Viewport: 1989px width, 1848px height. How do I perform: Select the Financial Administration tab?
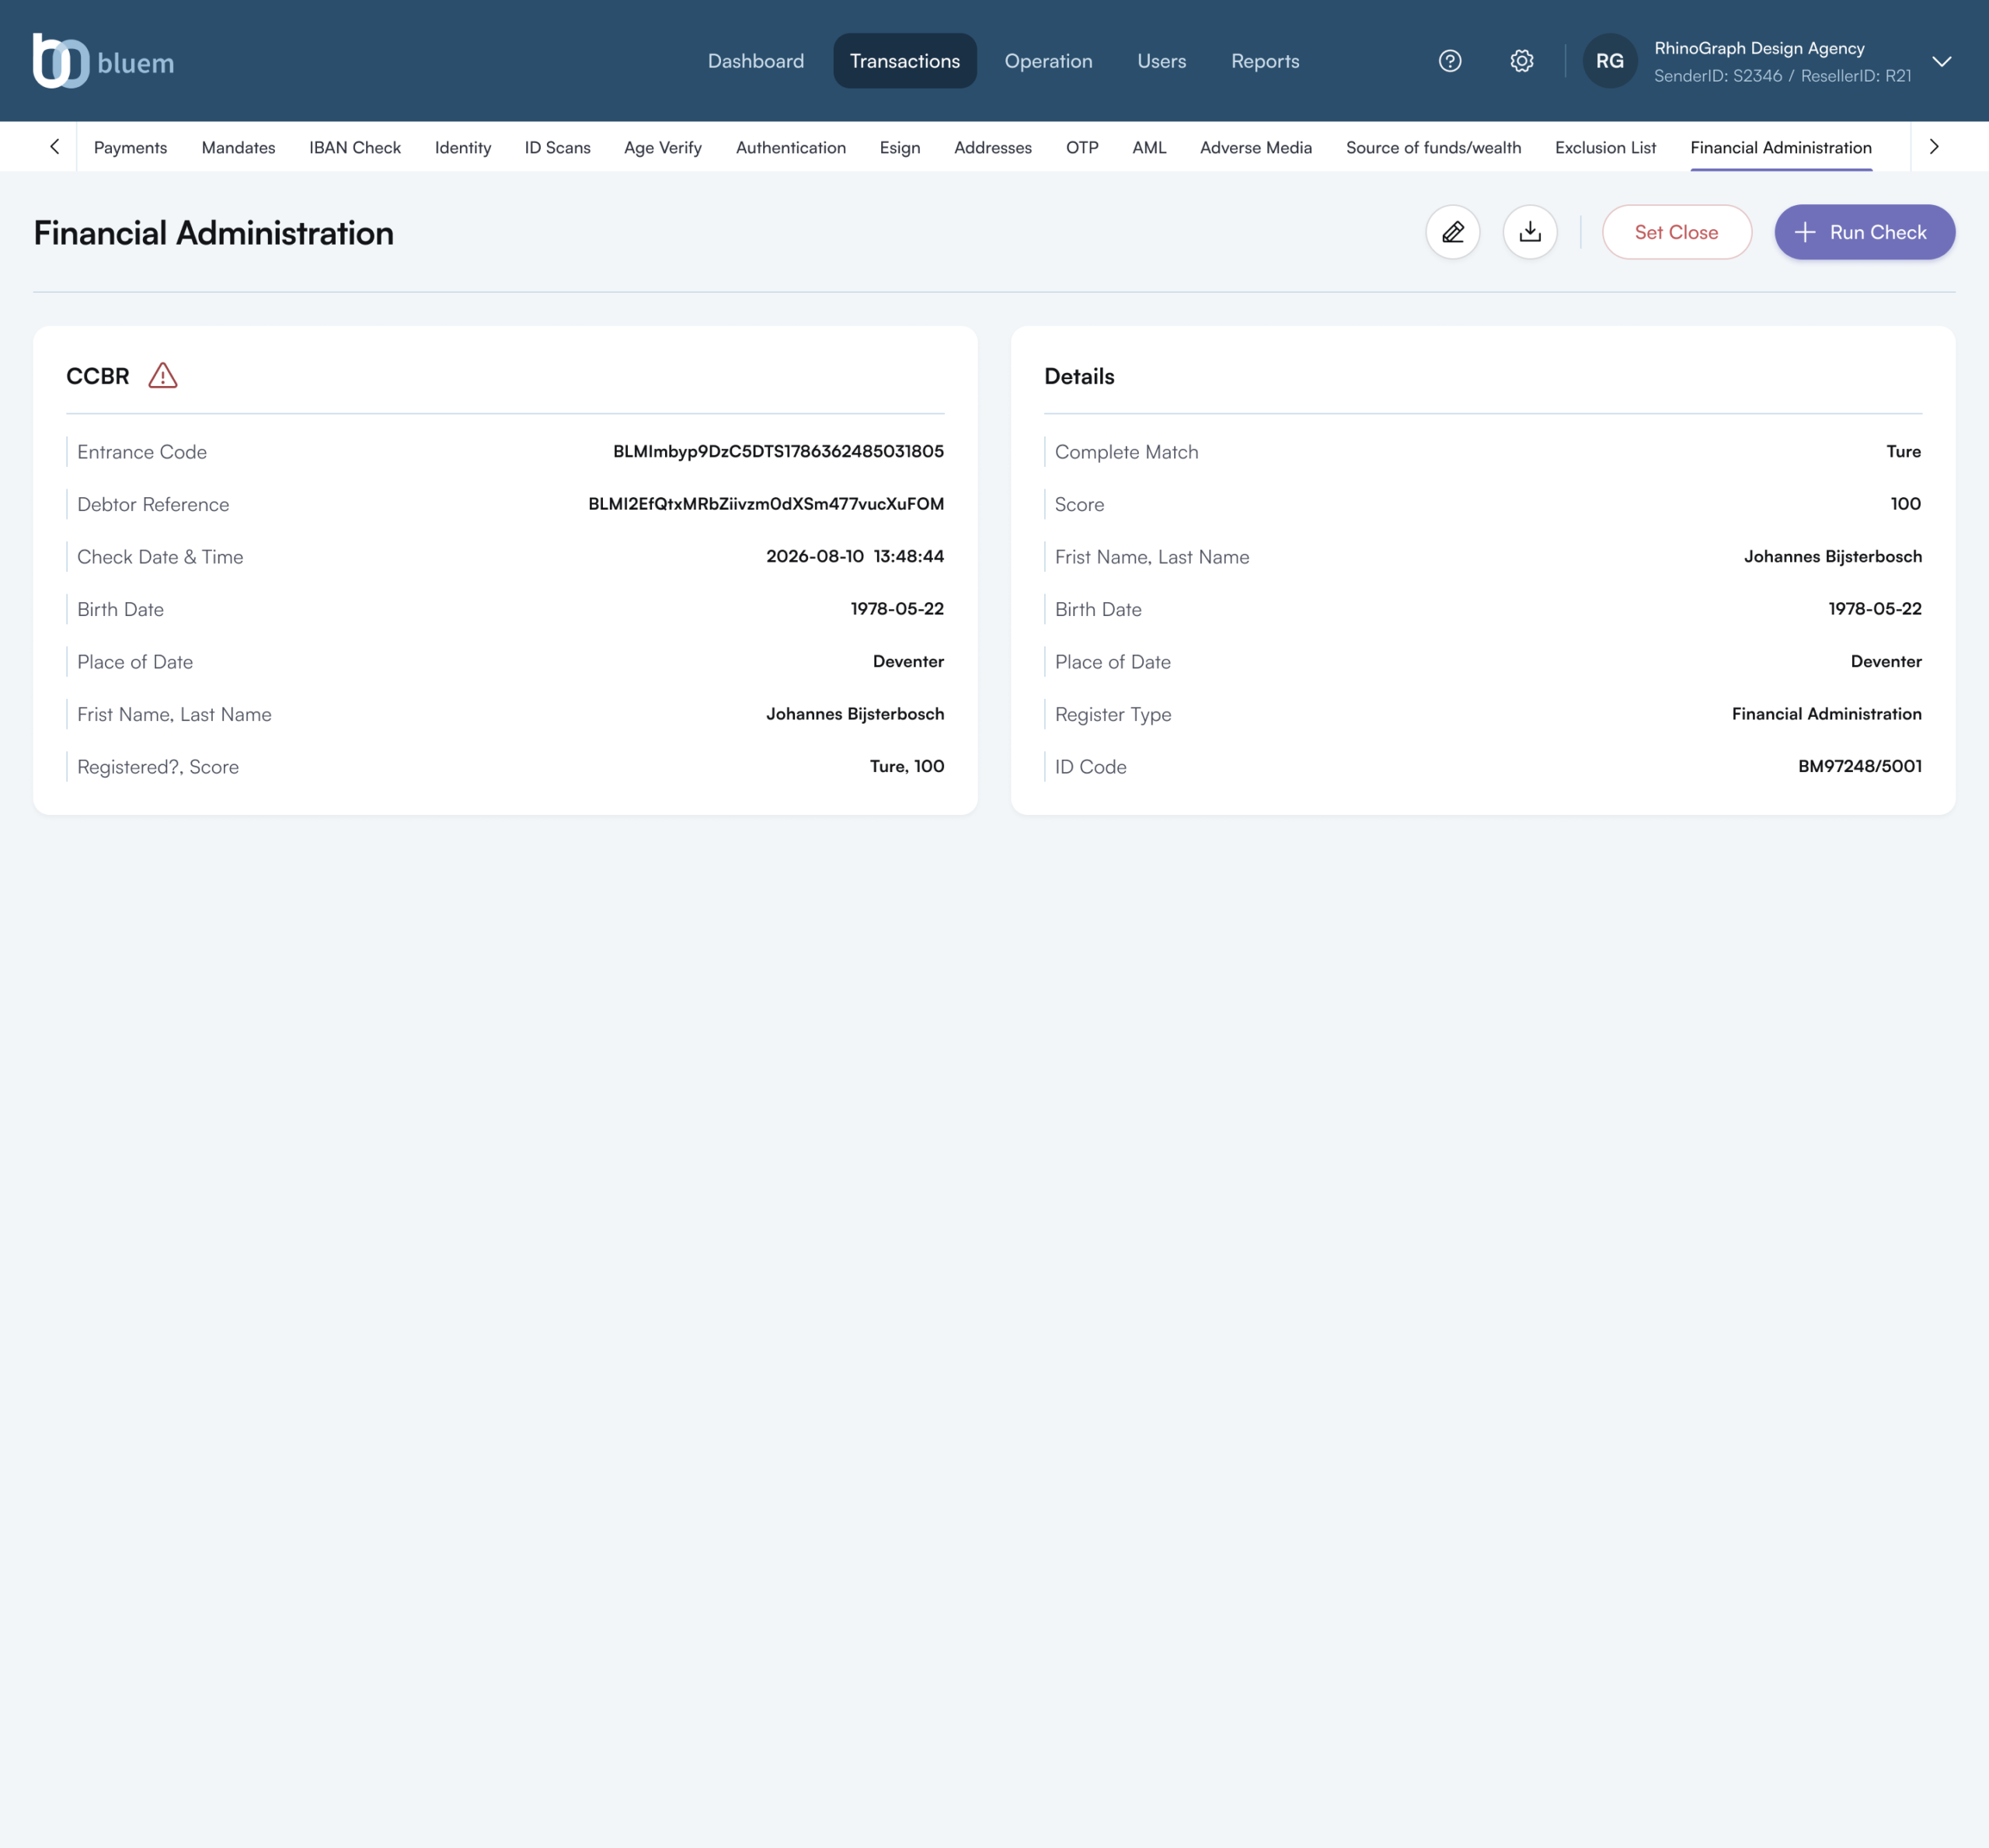pyautogui.click(x=1780, y=147)
